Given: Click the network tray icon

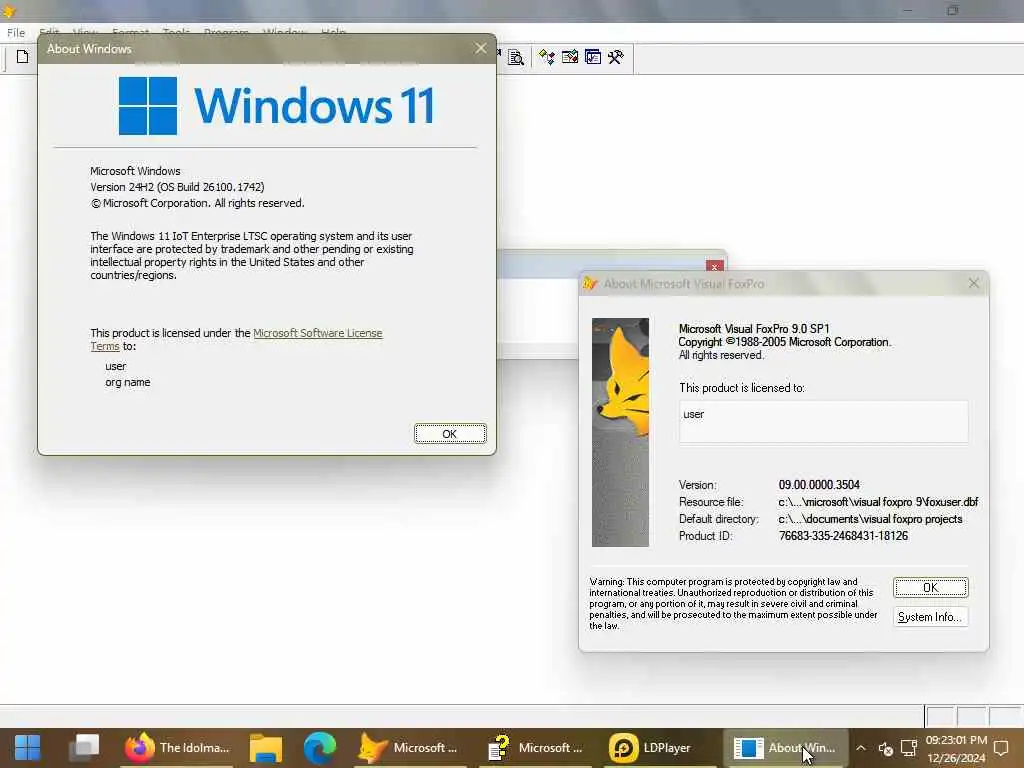Looking at the screenshot, I should tap(908, 748).
